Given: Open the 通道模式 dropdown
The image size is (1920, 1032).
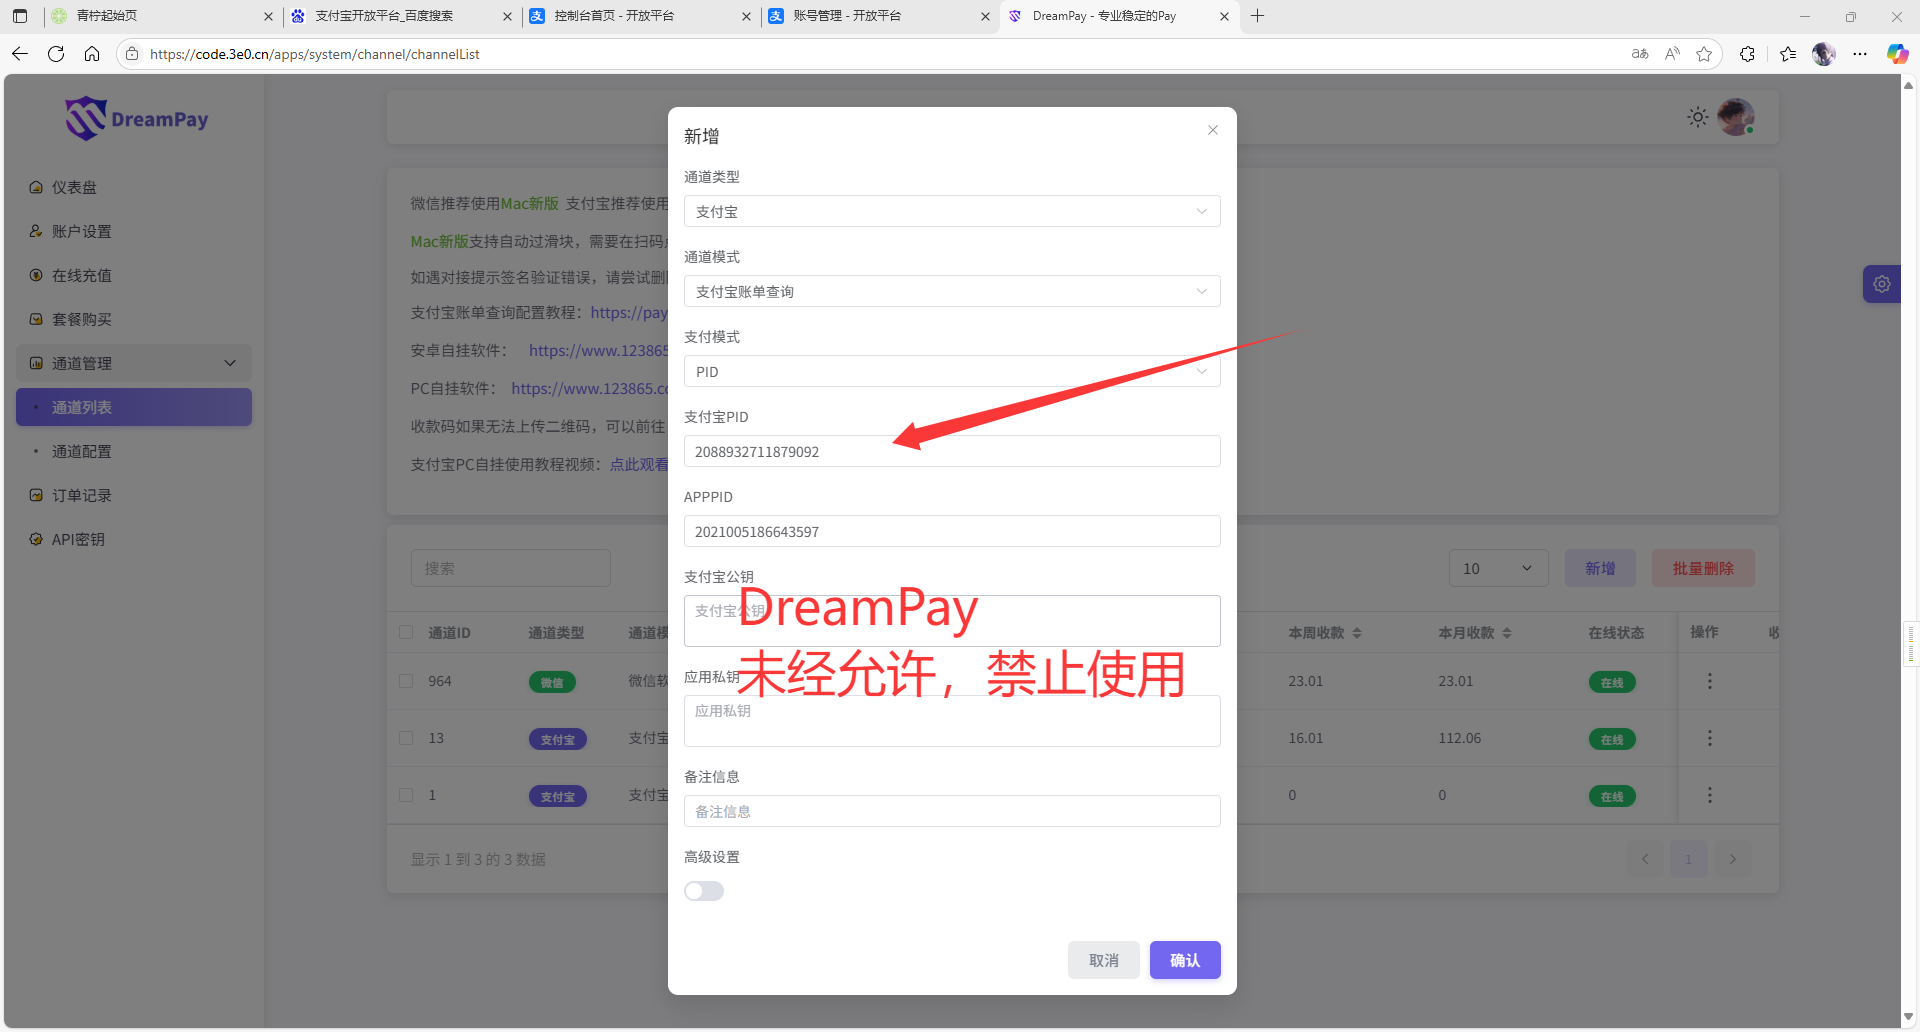Looking at the screenshot, I should [951, 292].
